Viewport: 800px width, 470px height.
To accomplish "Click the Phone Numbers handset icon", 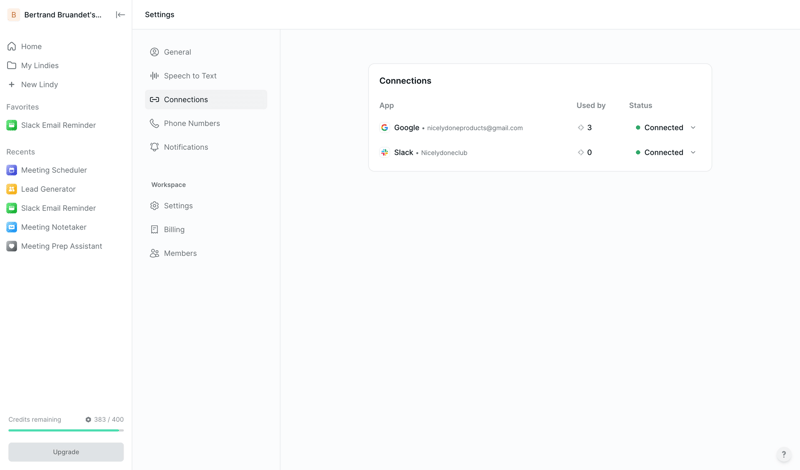I will click(x=154, y=123).
